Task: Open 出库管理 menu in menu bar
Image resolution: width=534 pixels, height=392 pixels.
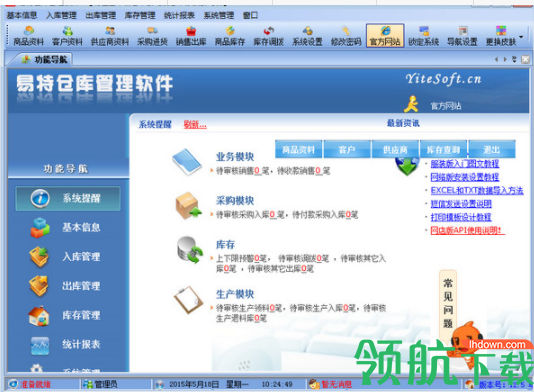Action: (x=101, y=15)
